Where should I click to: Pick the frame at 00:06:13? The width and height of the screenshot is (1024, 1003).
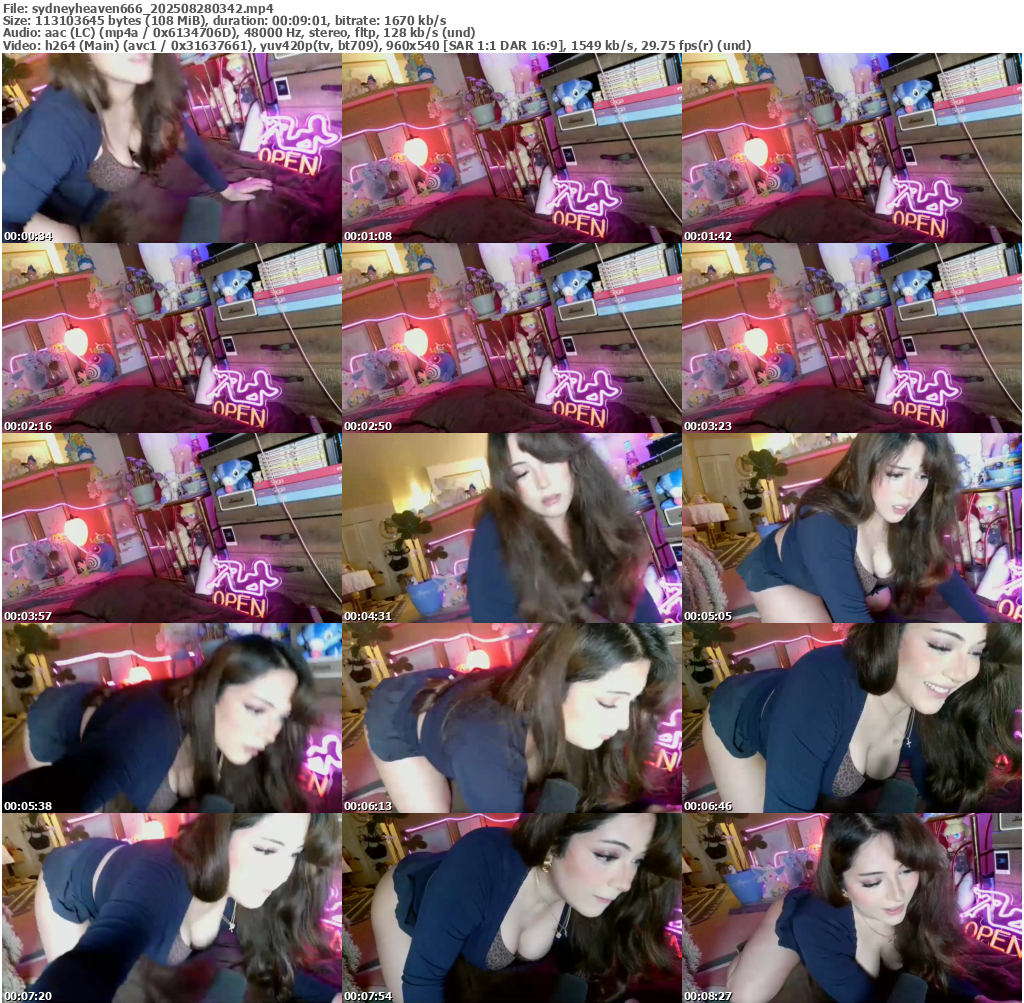pos(511,718)
